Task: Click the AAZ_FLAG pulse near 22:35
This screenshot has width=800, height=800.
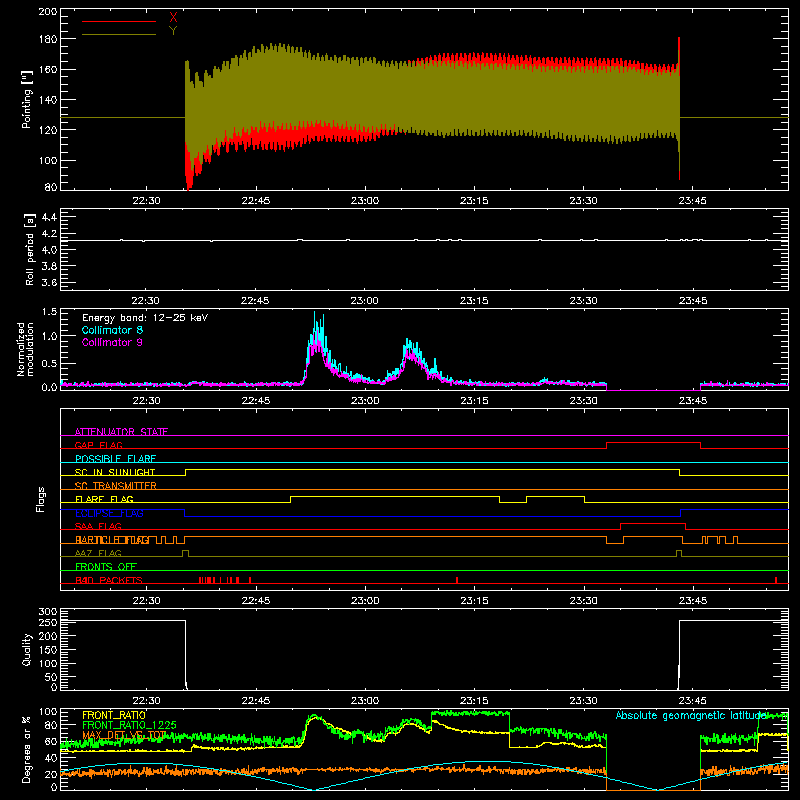Action: pos(185,553)
